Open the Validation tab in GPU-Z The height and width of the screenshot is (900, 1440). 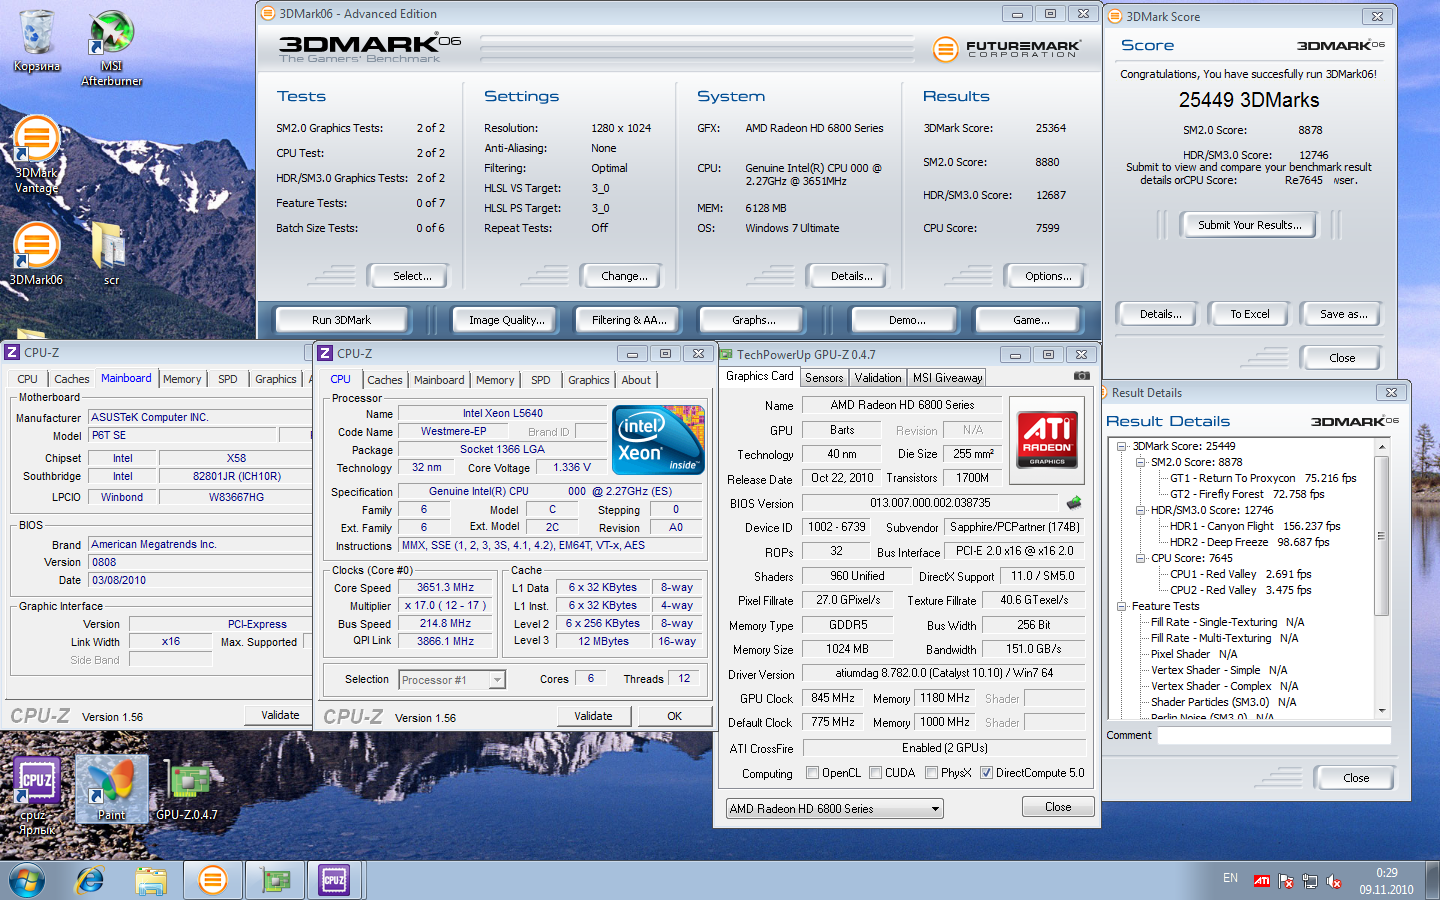pos(878,378)
